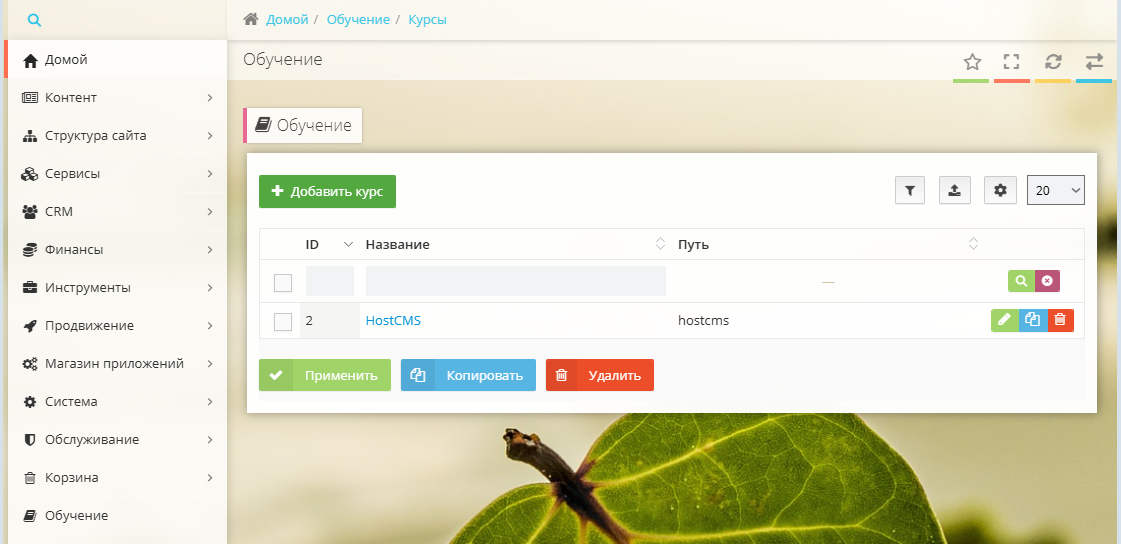Open the rows-per-page dropdown showing 20
This screenshot has width=1121, height=544.
1055,190
